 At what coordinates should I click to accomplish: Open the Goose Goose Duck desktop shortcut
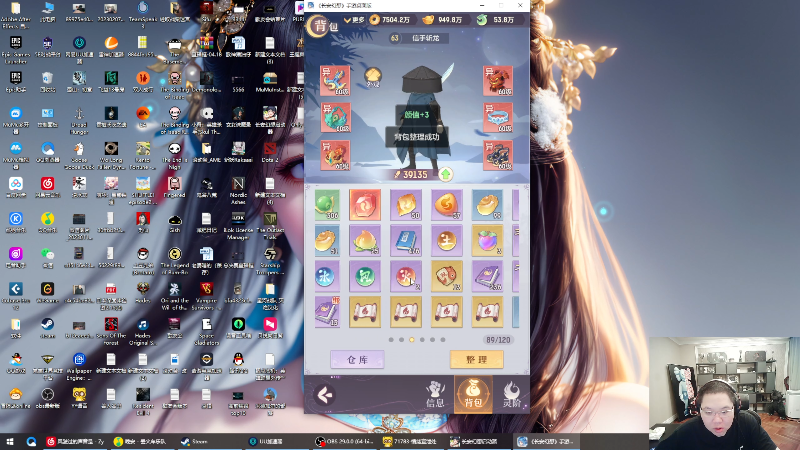point(79,156)
